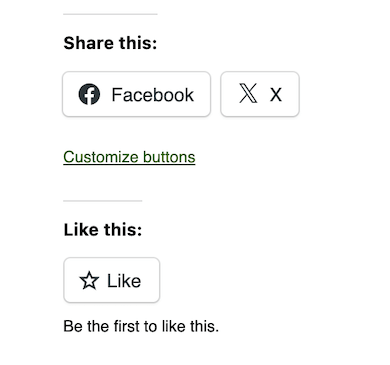Viewport: 390px width, 365px height.
Task: Click the word 'Customize' in green link
Action: (x=101, y=157)
